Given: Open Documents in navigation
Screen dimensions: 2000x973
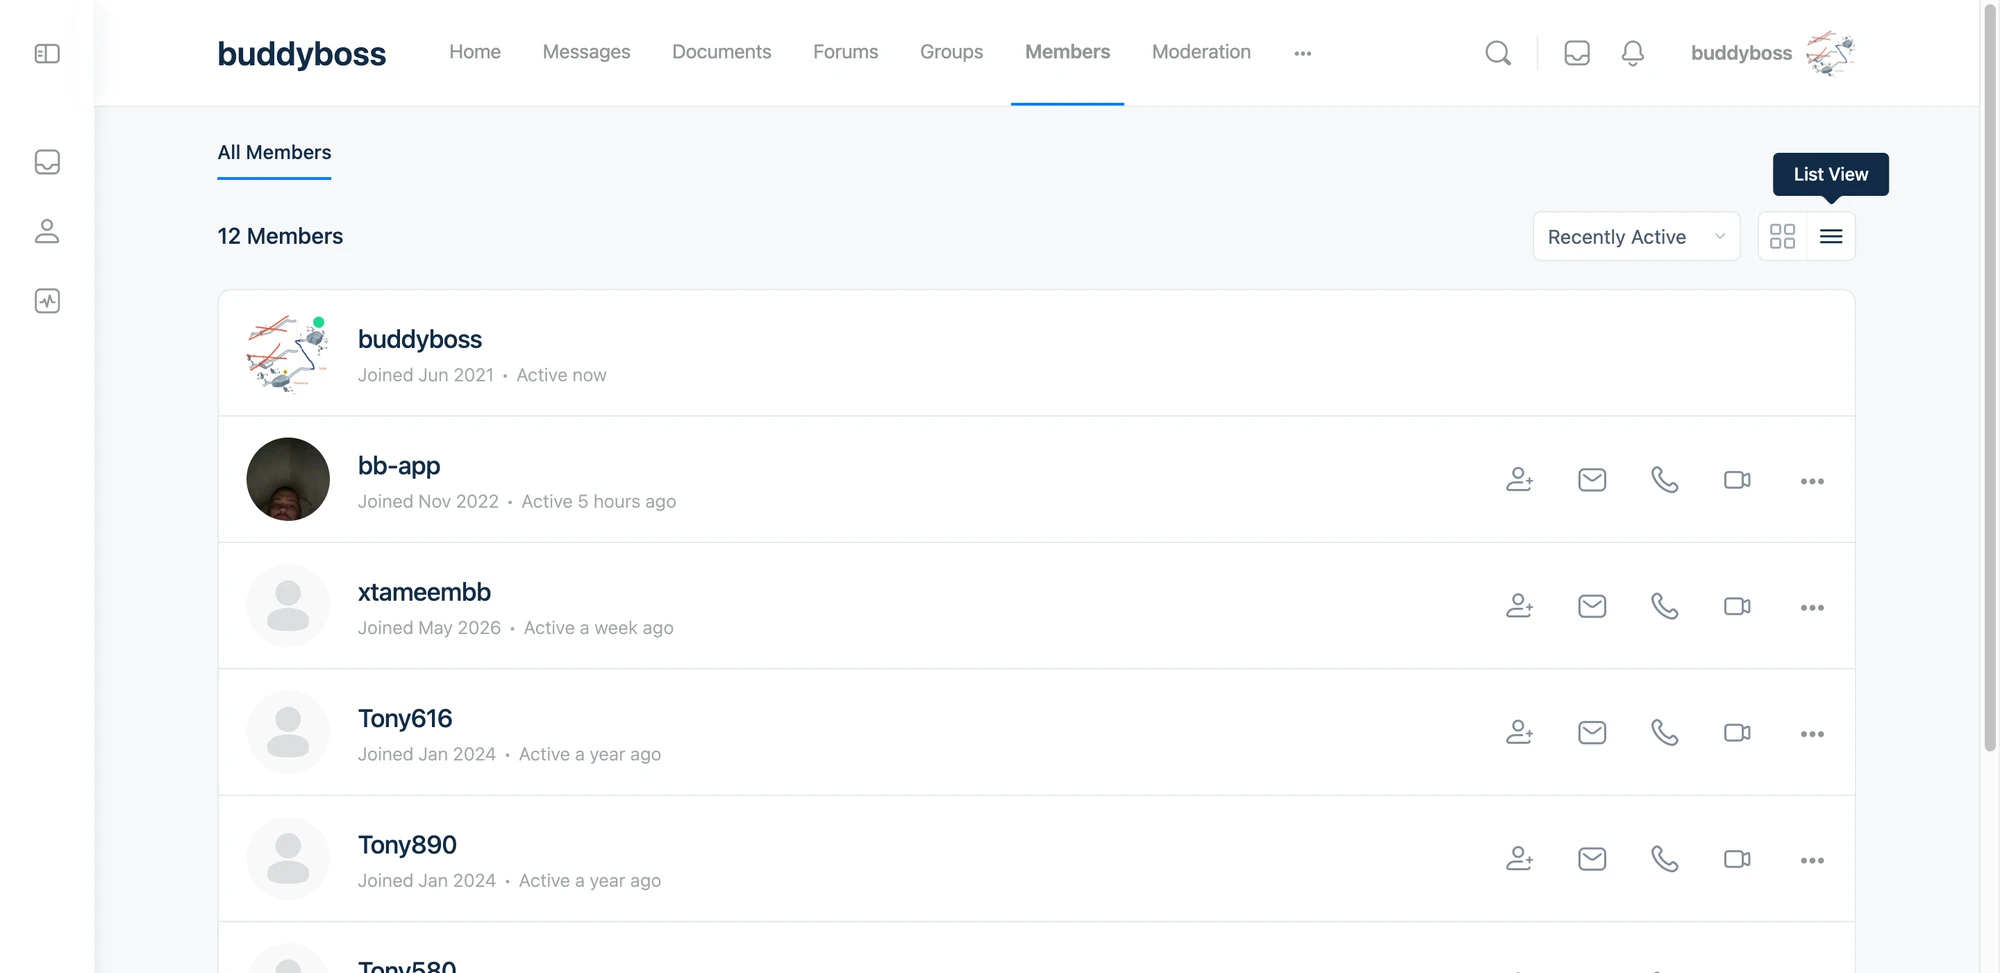Looking at the screenshot, I should pos(721,52).
